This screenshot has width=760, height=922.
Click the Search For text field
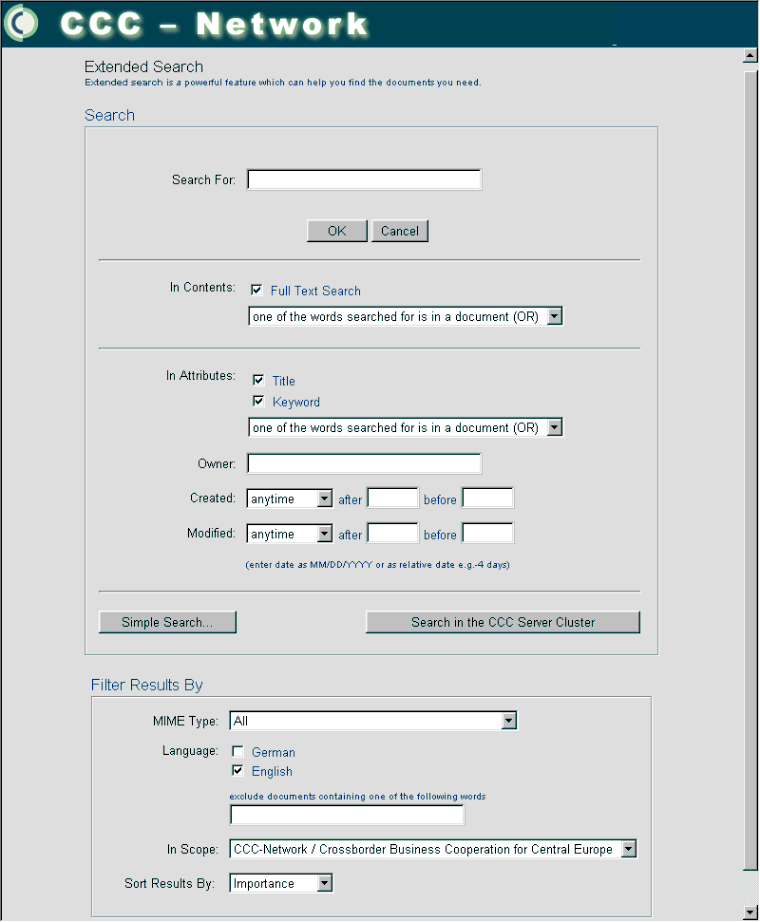pyautogui.click(x=364, y=180)
